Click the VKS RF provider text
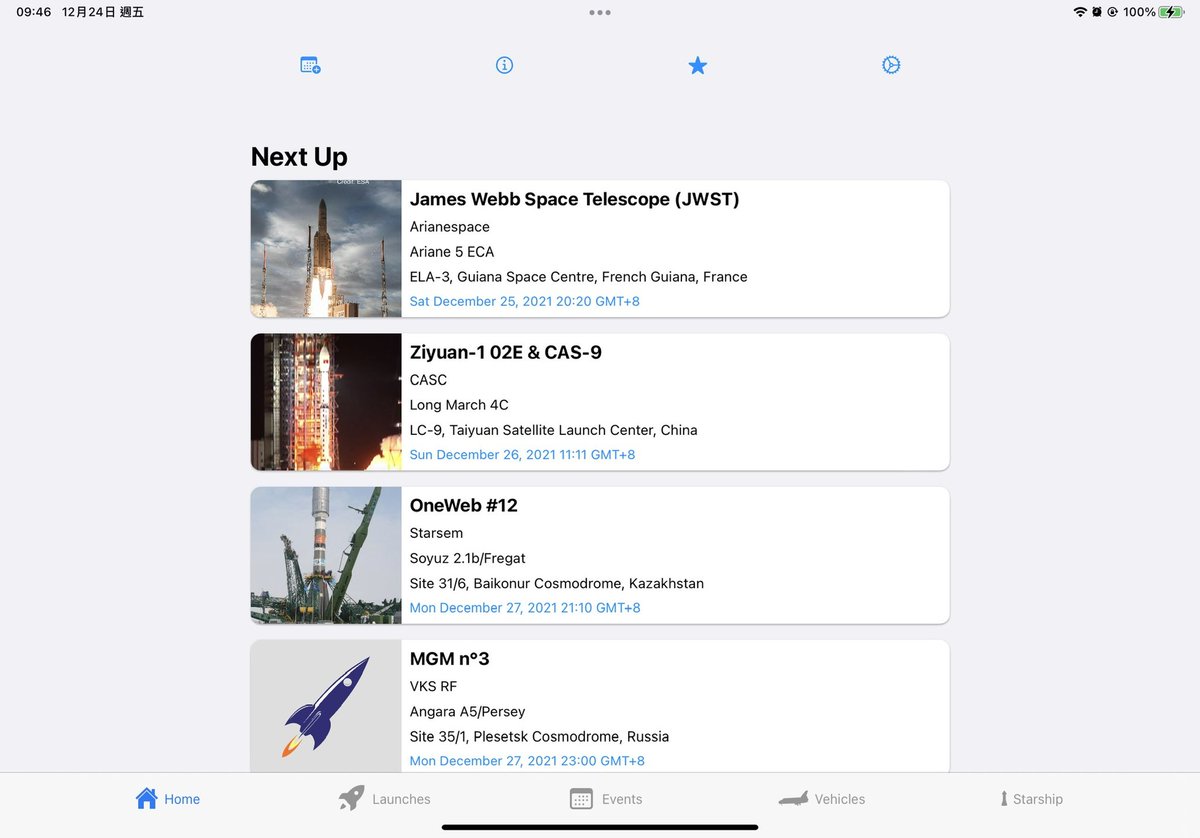The height and width of the screenshot is (838, 1200). tap(433, 686)
